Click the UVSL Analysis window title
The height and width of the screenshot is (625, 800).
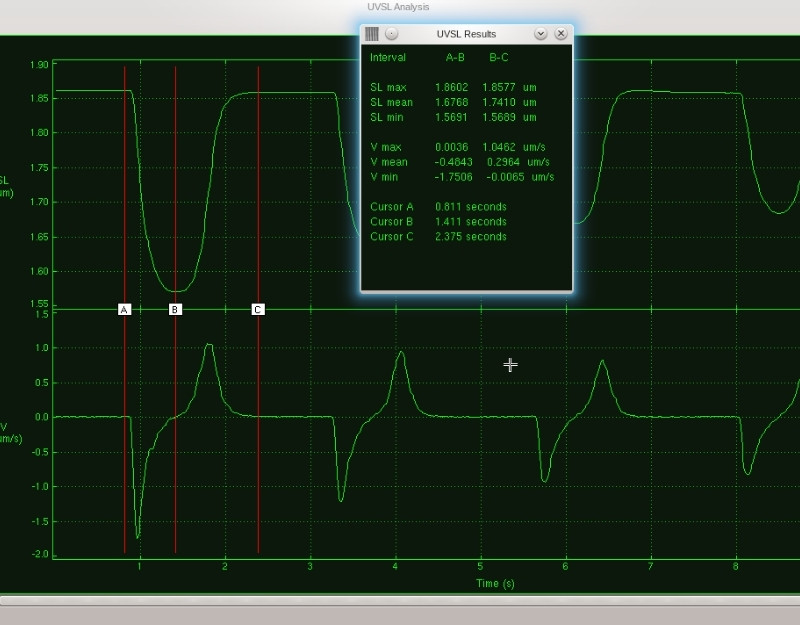[398, 7]
